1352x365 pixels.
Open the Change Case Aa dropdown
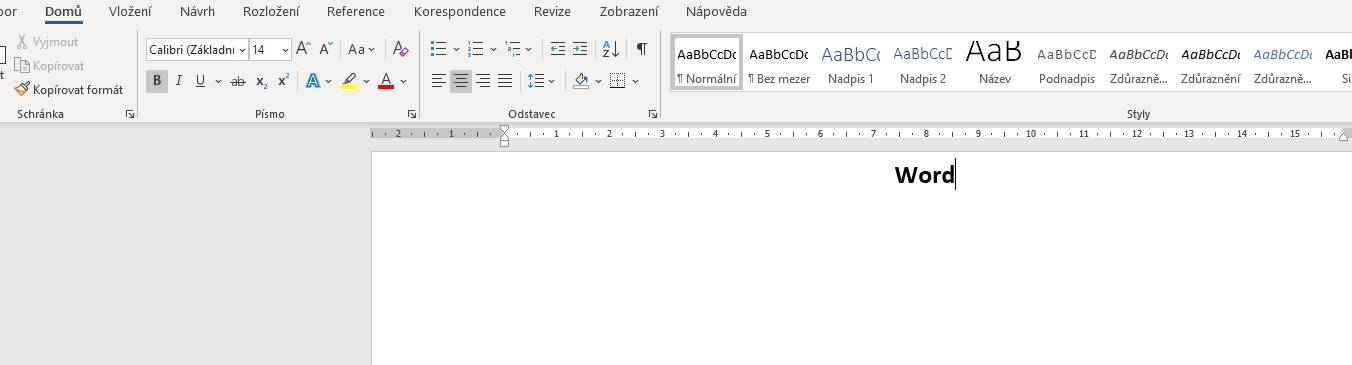pos(361,49)
